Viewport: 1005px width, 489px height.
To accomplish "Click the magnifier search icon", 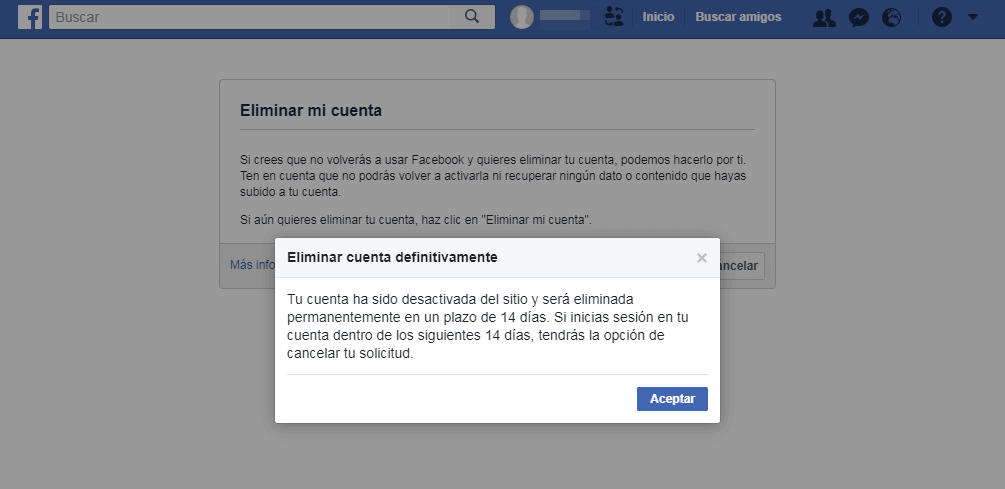I will point(472,17).
